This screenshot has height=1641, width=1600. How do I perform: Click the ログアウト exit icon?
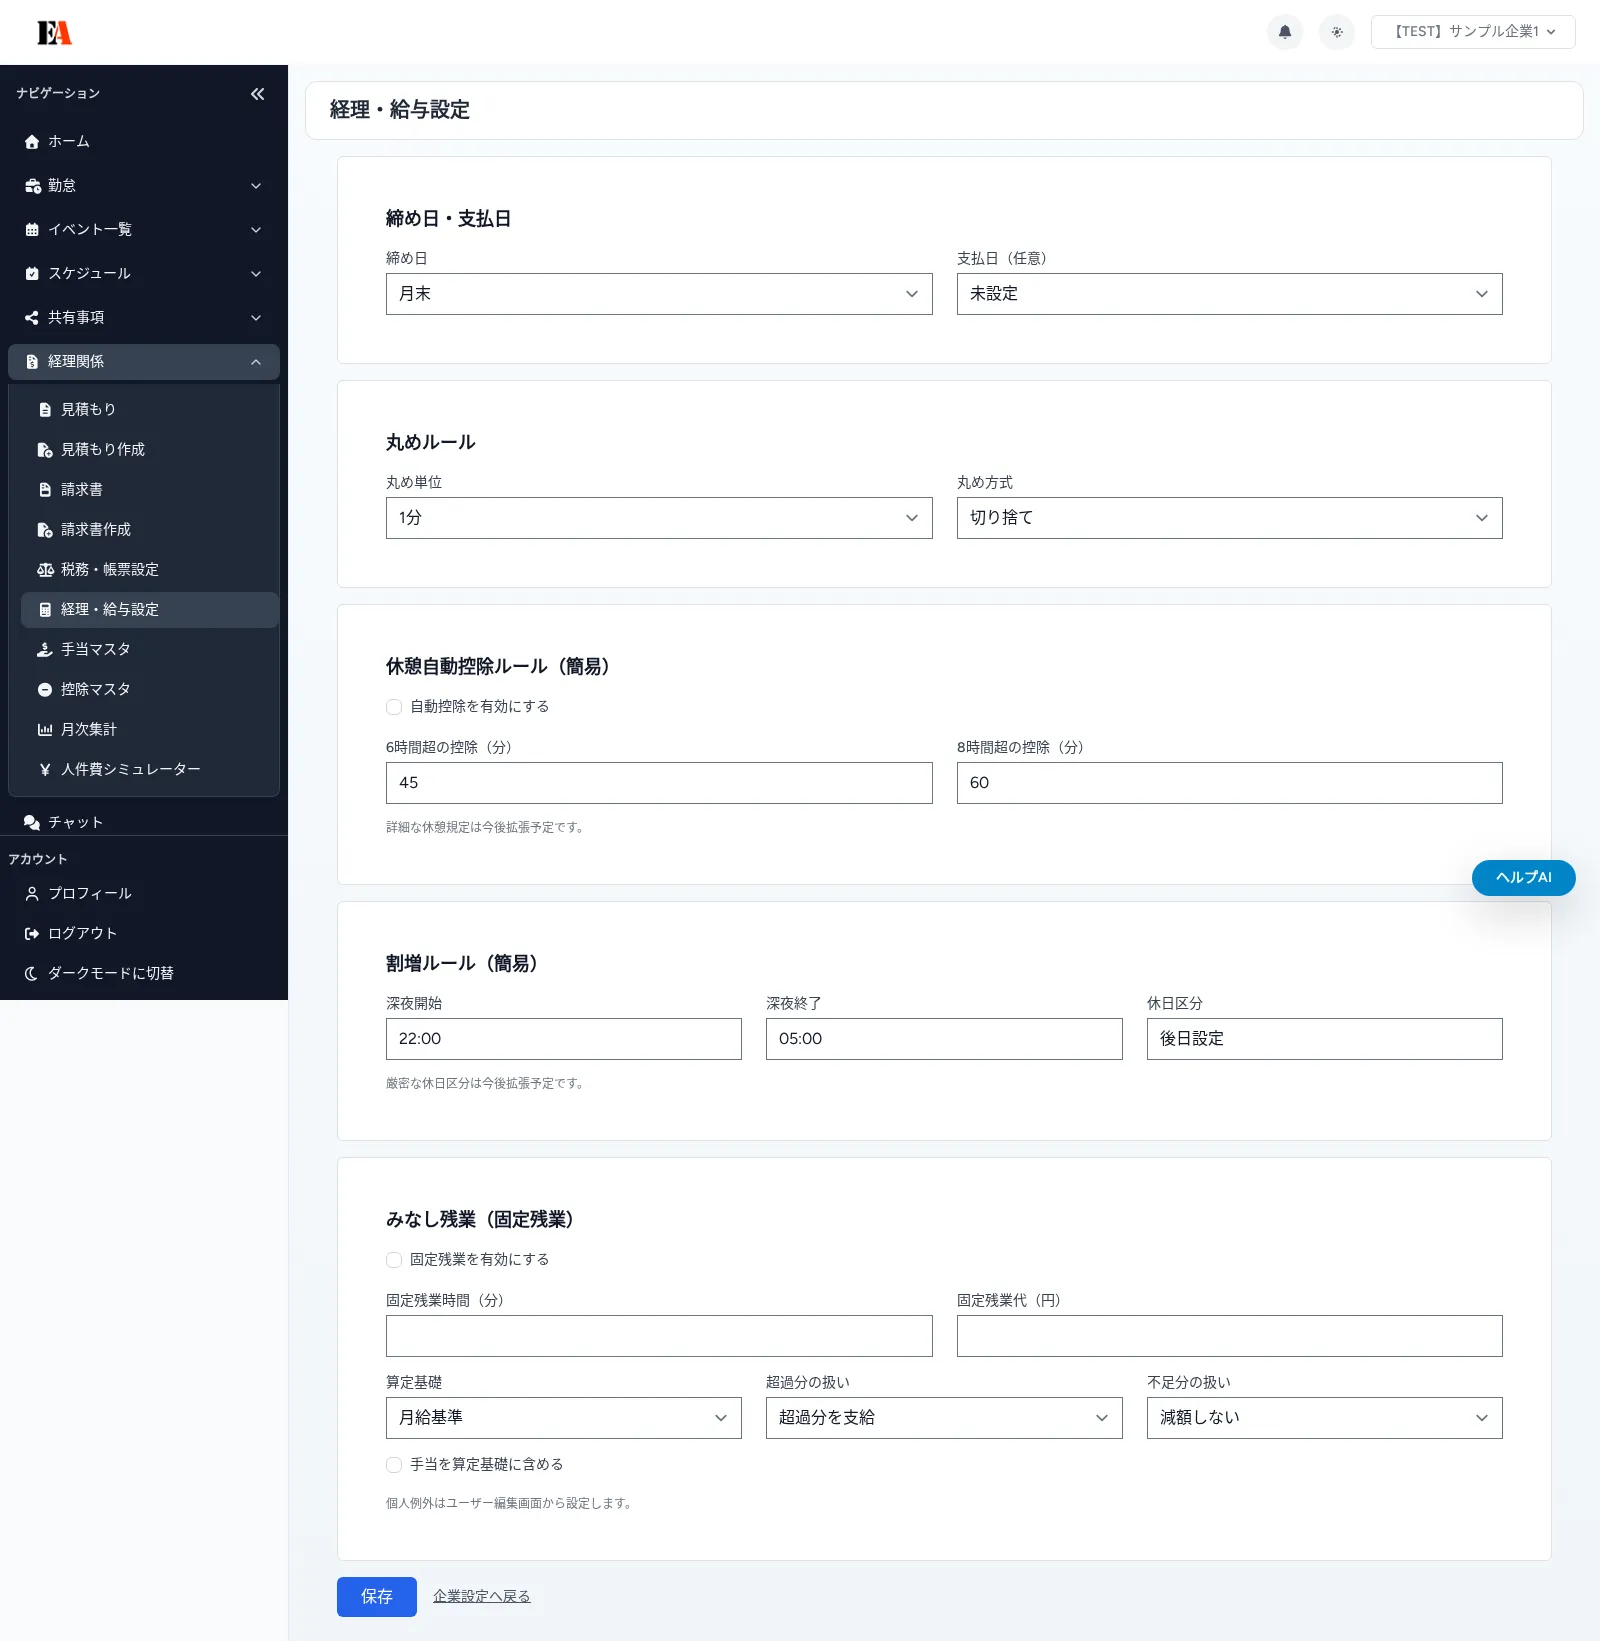[x=32, y=933]
